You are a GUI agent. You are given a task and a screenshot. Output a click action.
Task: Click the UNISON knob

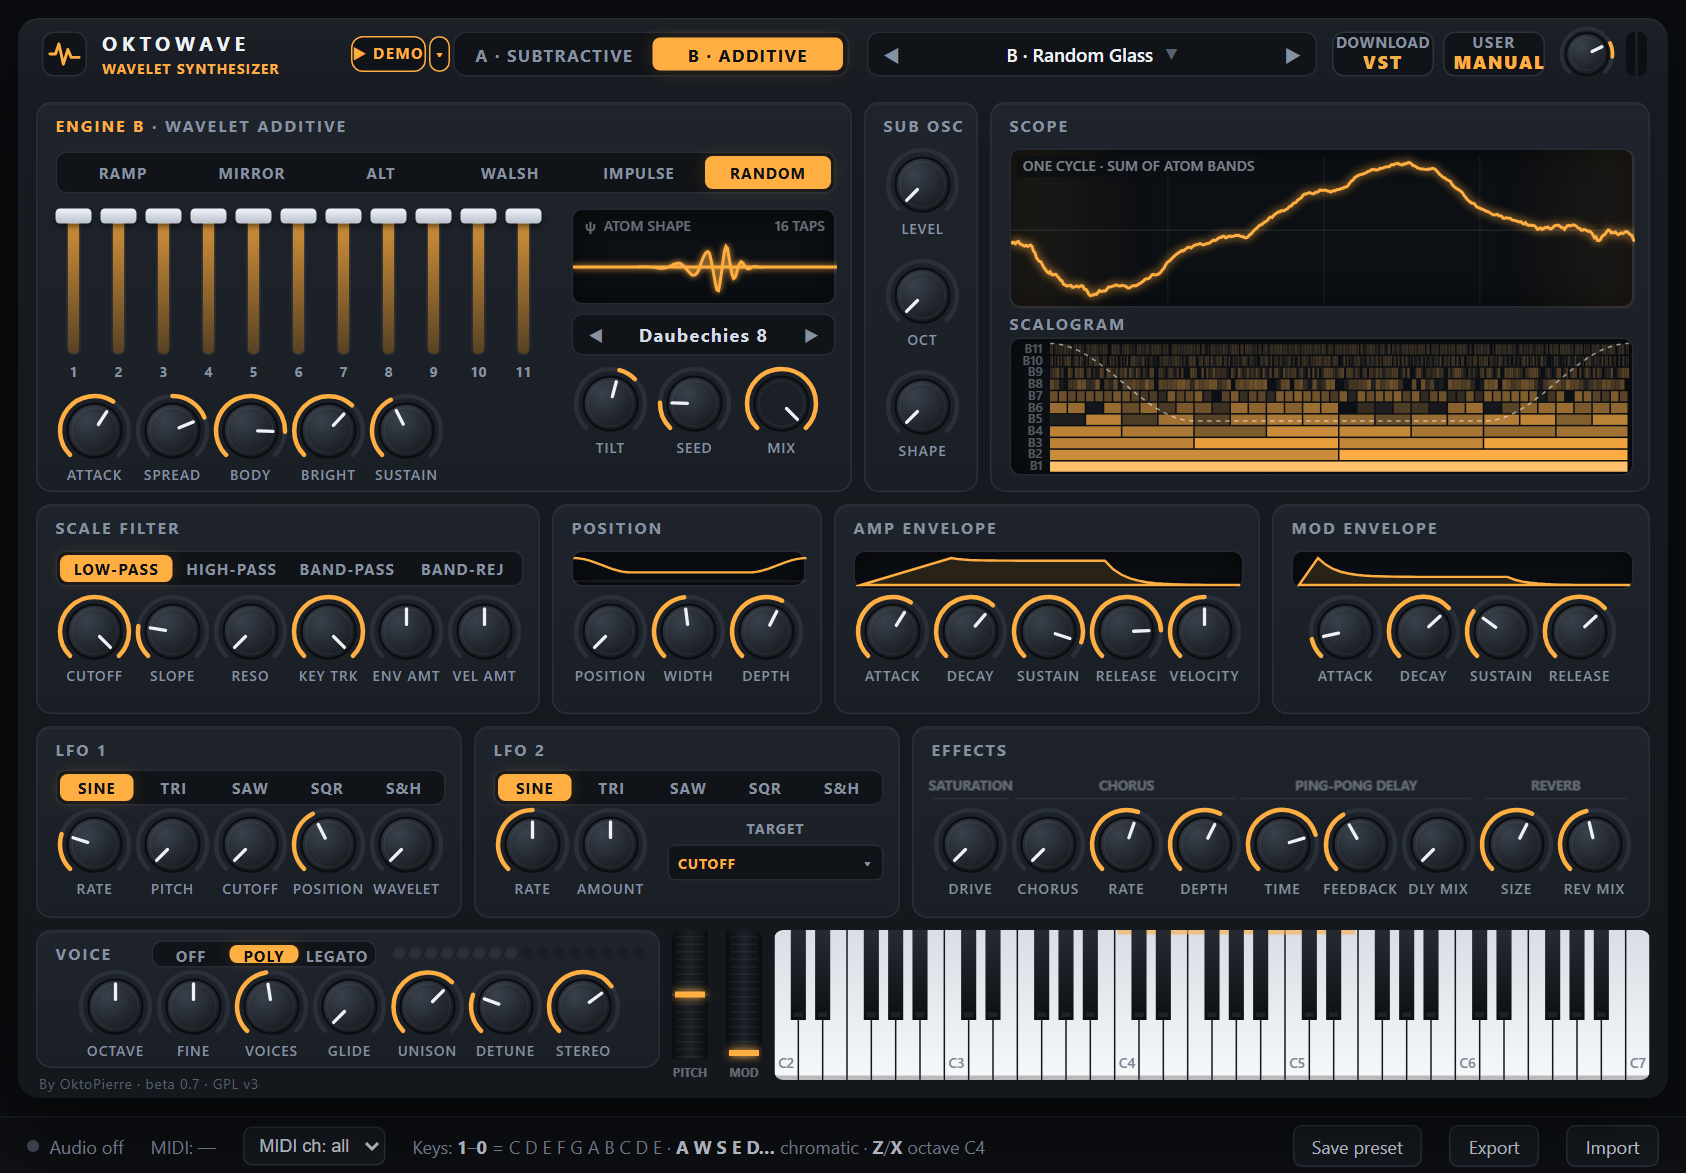pyautogui.click(x=427, y=1007)
